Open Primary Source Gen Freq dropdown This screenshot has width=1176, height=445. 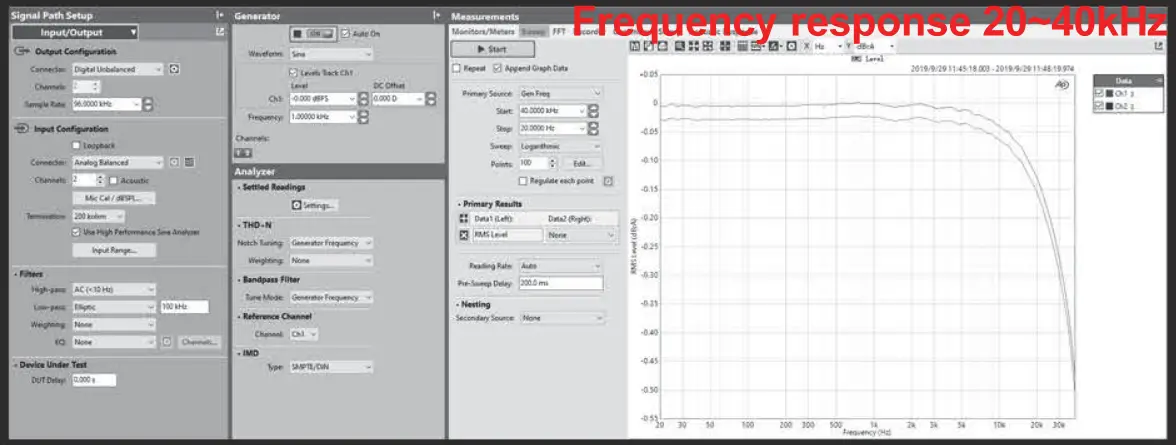(x=560, y=93)
